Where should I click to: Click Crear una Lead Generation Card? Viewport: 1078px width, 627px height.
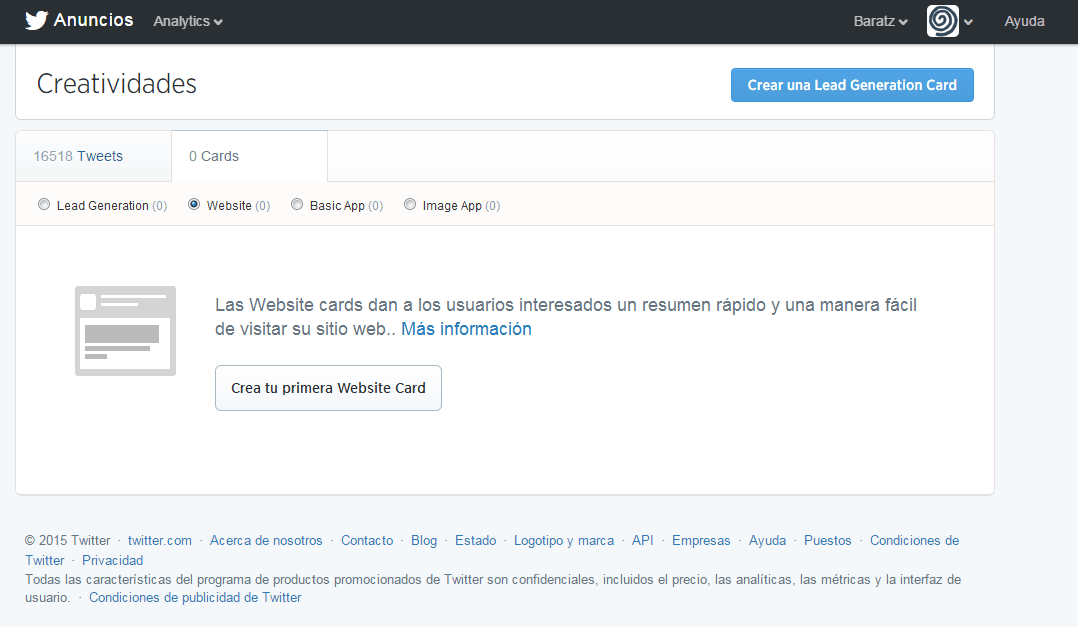tap(852, 85)
